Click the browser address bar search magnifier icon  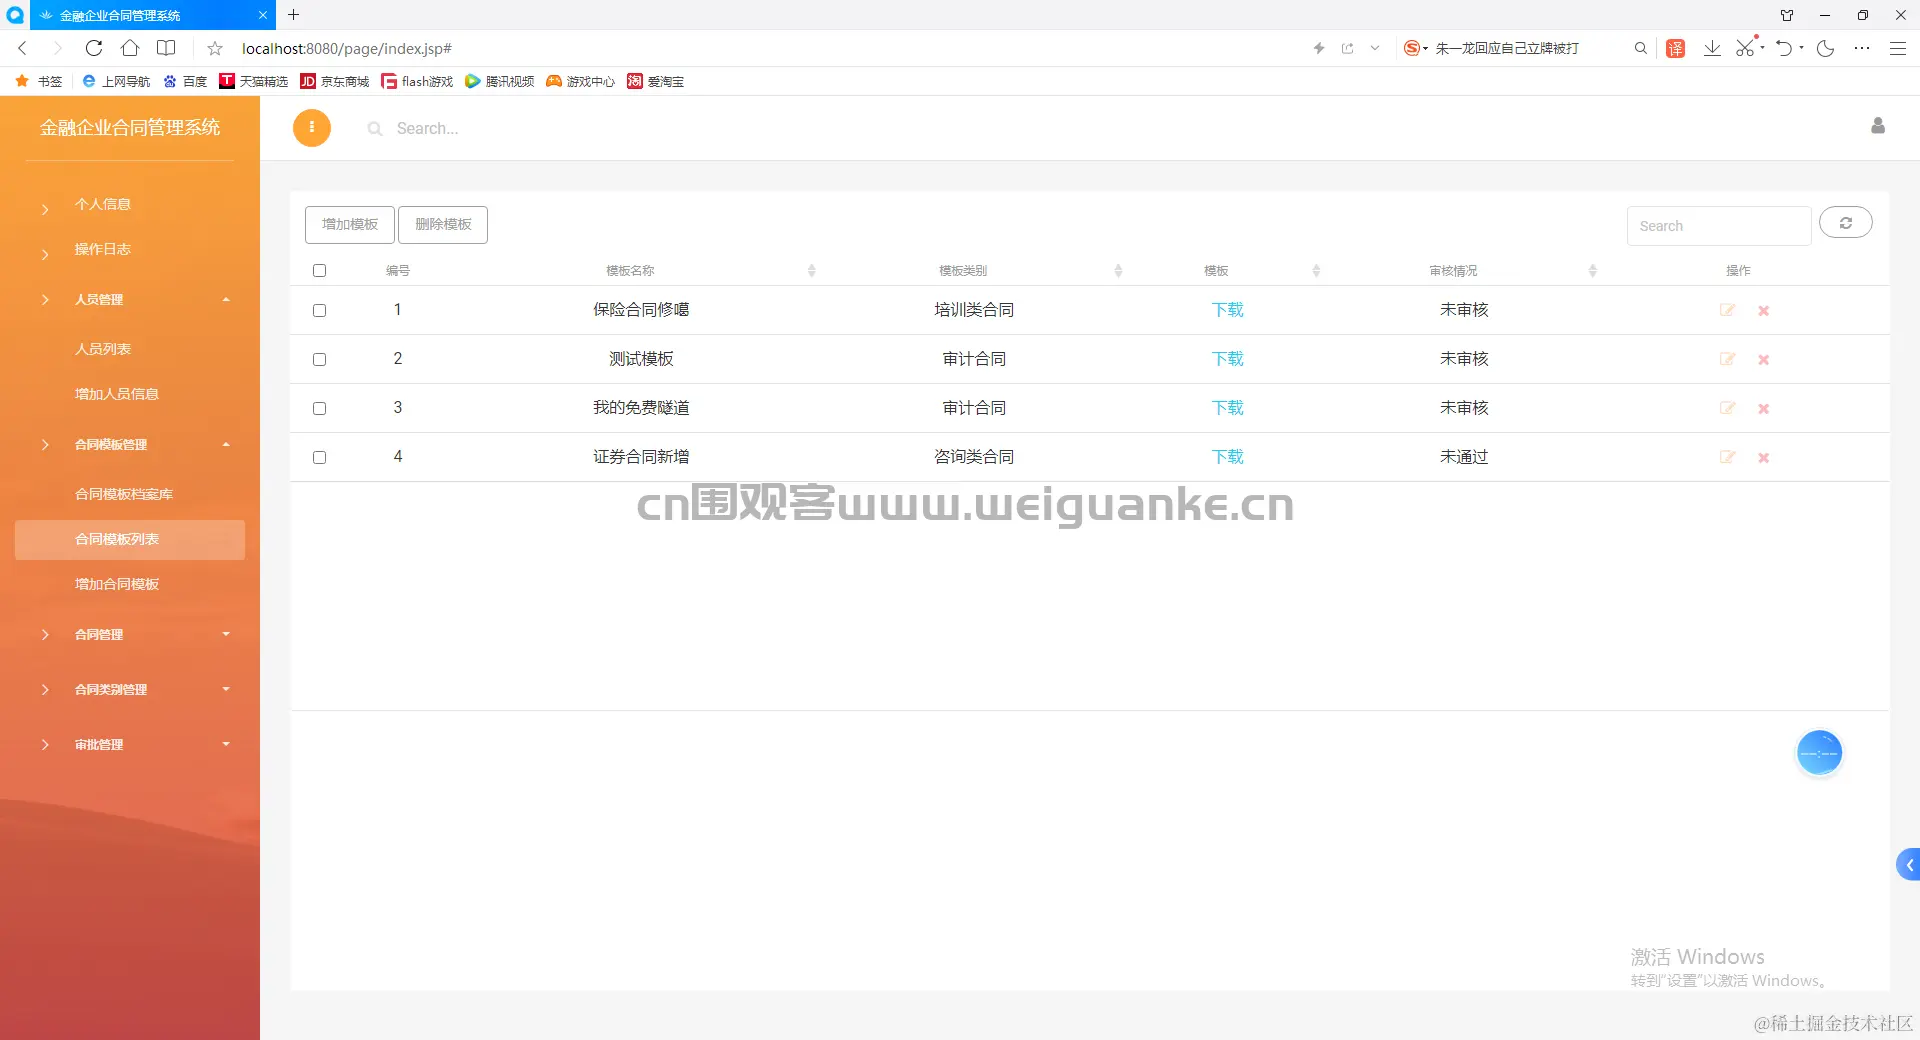click(1640, 48)
